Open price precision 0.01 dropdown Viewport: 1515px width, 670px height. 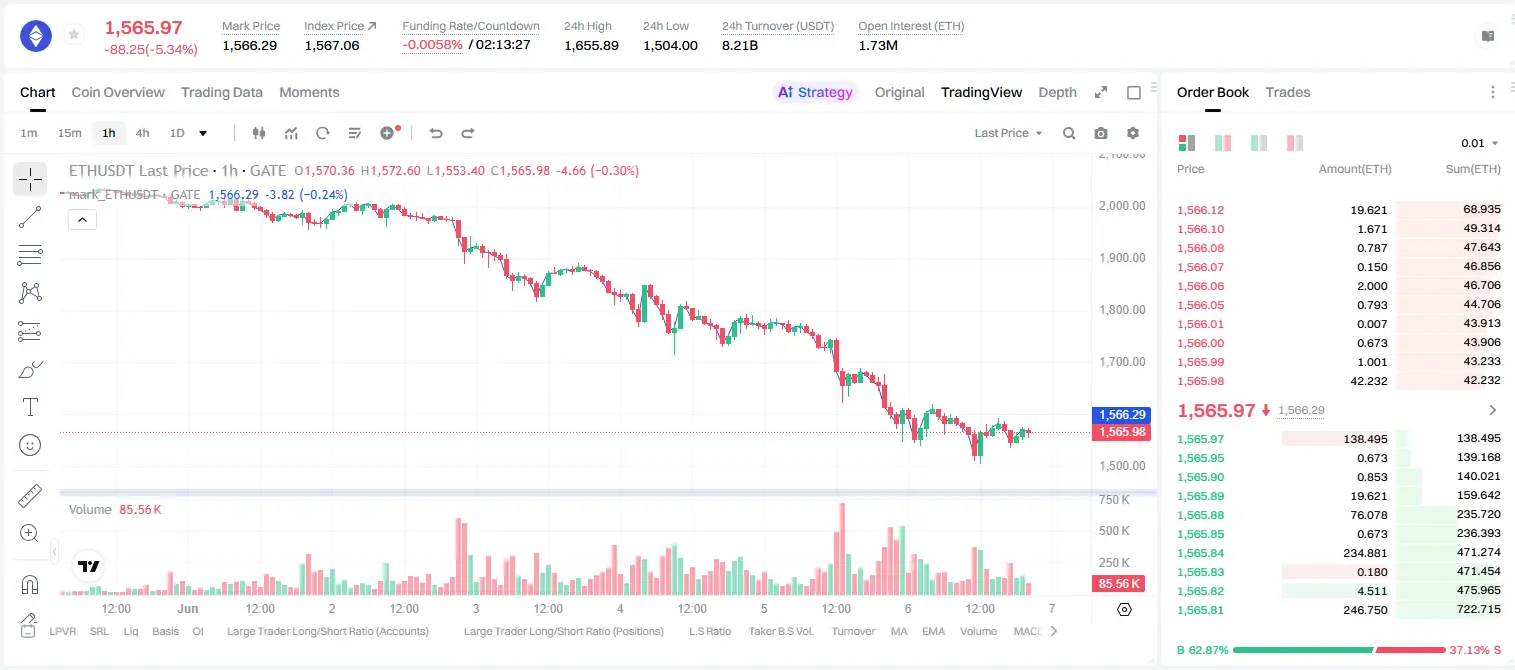[x=1480, y=143]
